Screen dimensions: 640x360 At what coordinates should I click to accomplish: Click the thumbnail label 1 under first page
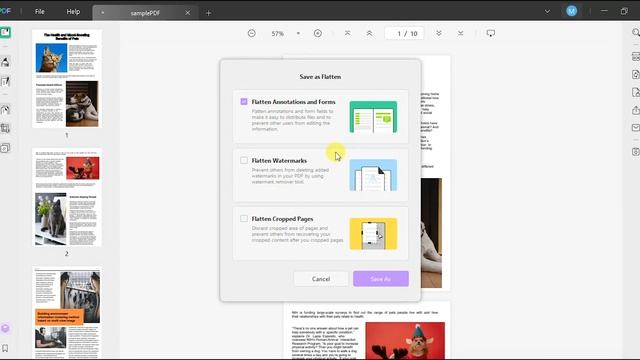67,135
